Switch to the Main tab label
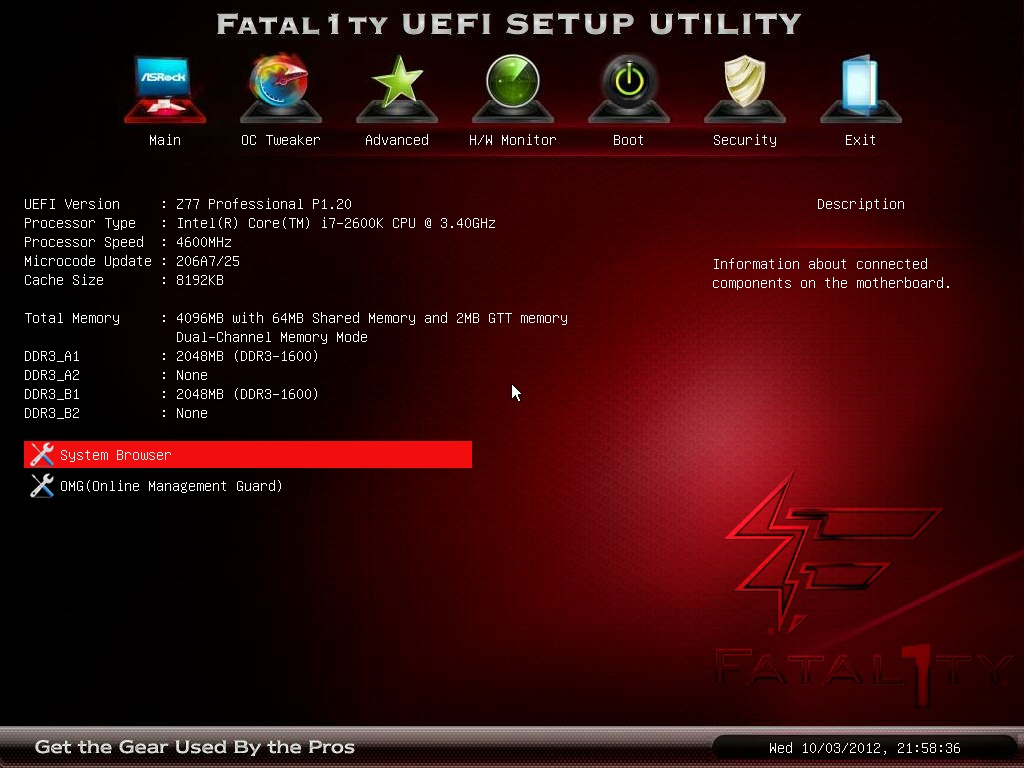The width and height of the screenshot is (1024, 768). (165, 140)
